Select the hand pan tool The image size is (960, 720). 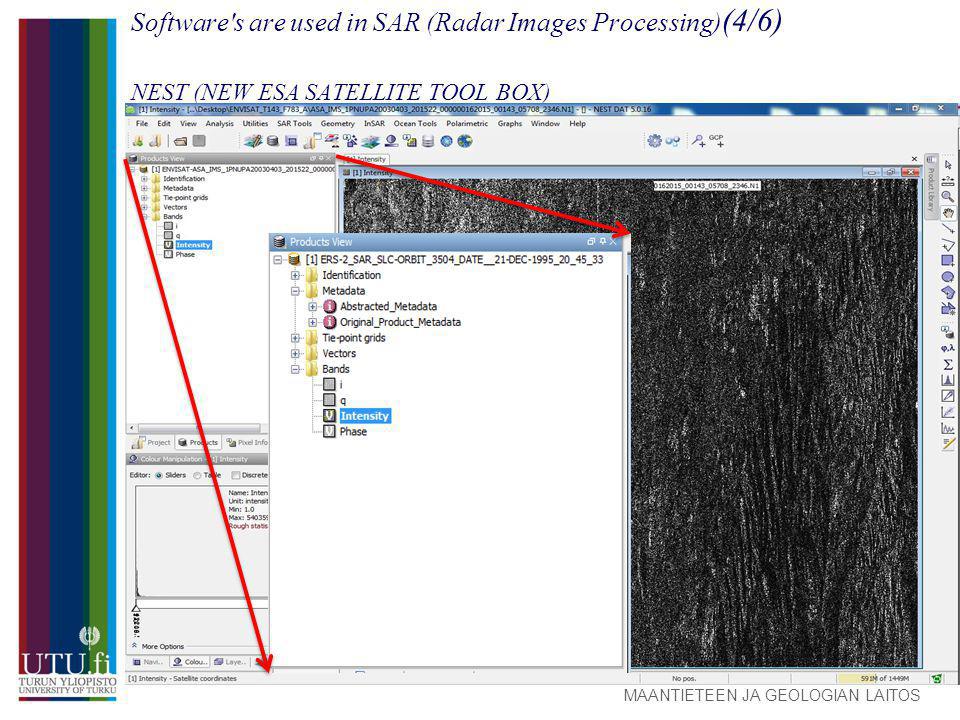[x=948, y=212]
